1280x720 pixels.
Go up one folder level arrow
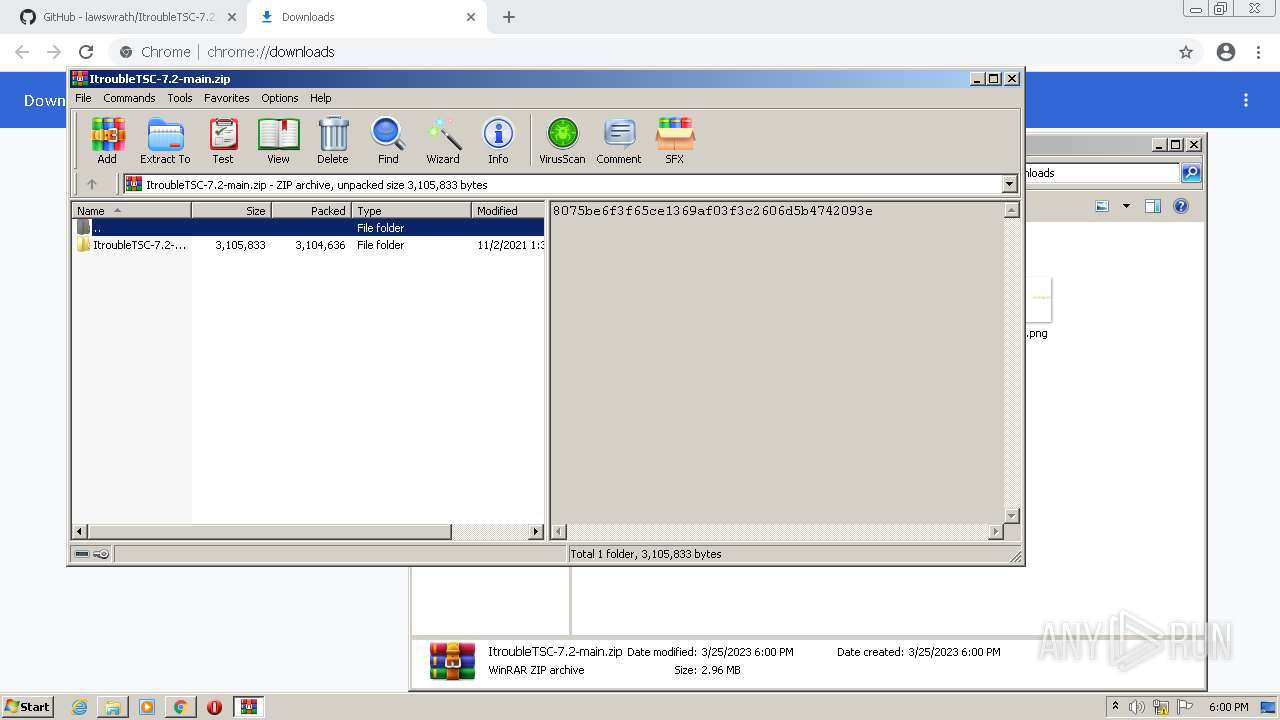(x=92, y=184)
